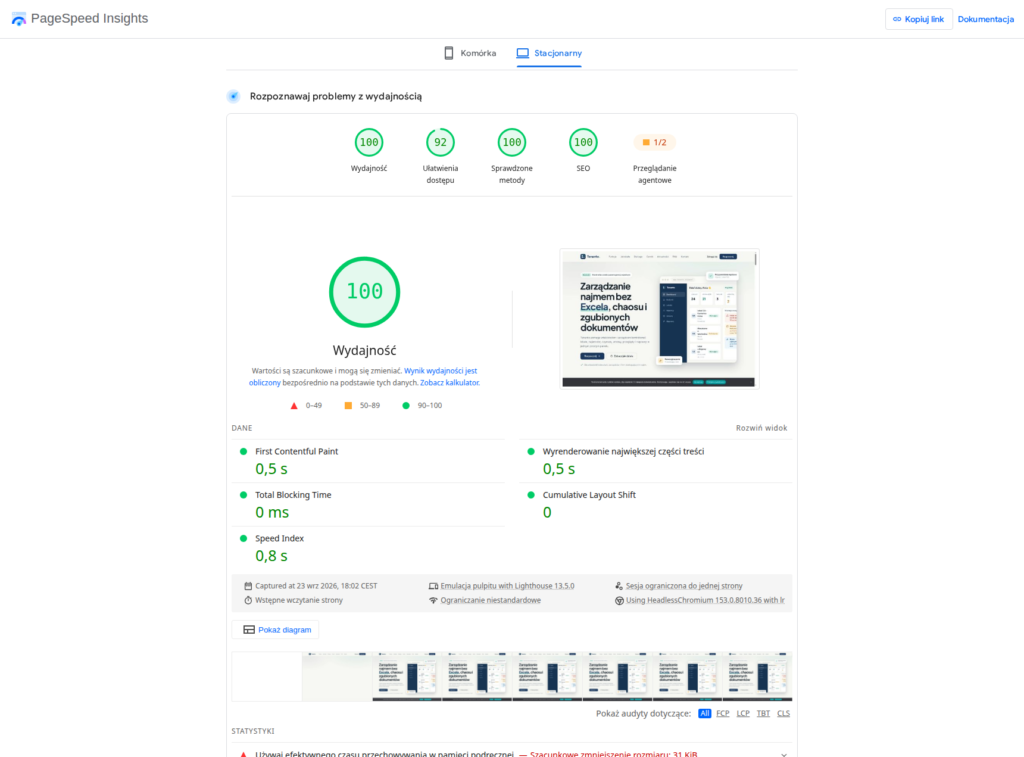
Task: Click the calendar icon next to Captured at
Action: tap(248, 586)
